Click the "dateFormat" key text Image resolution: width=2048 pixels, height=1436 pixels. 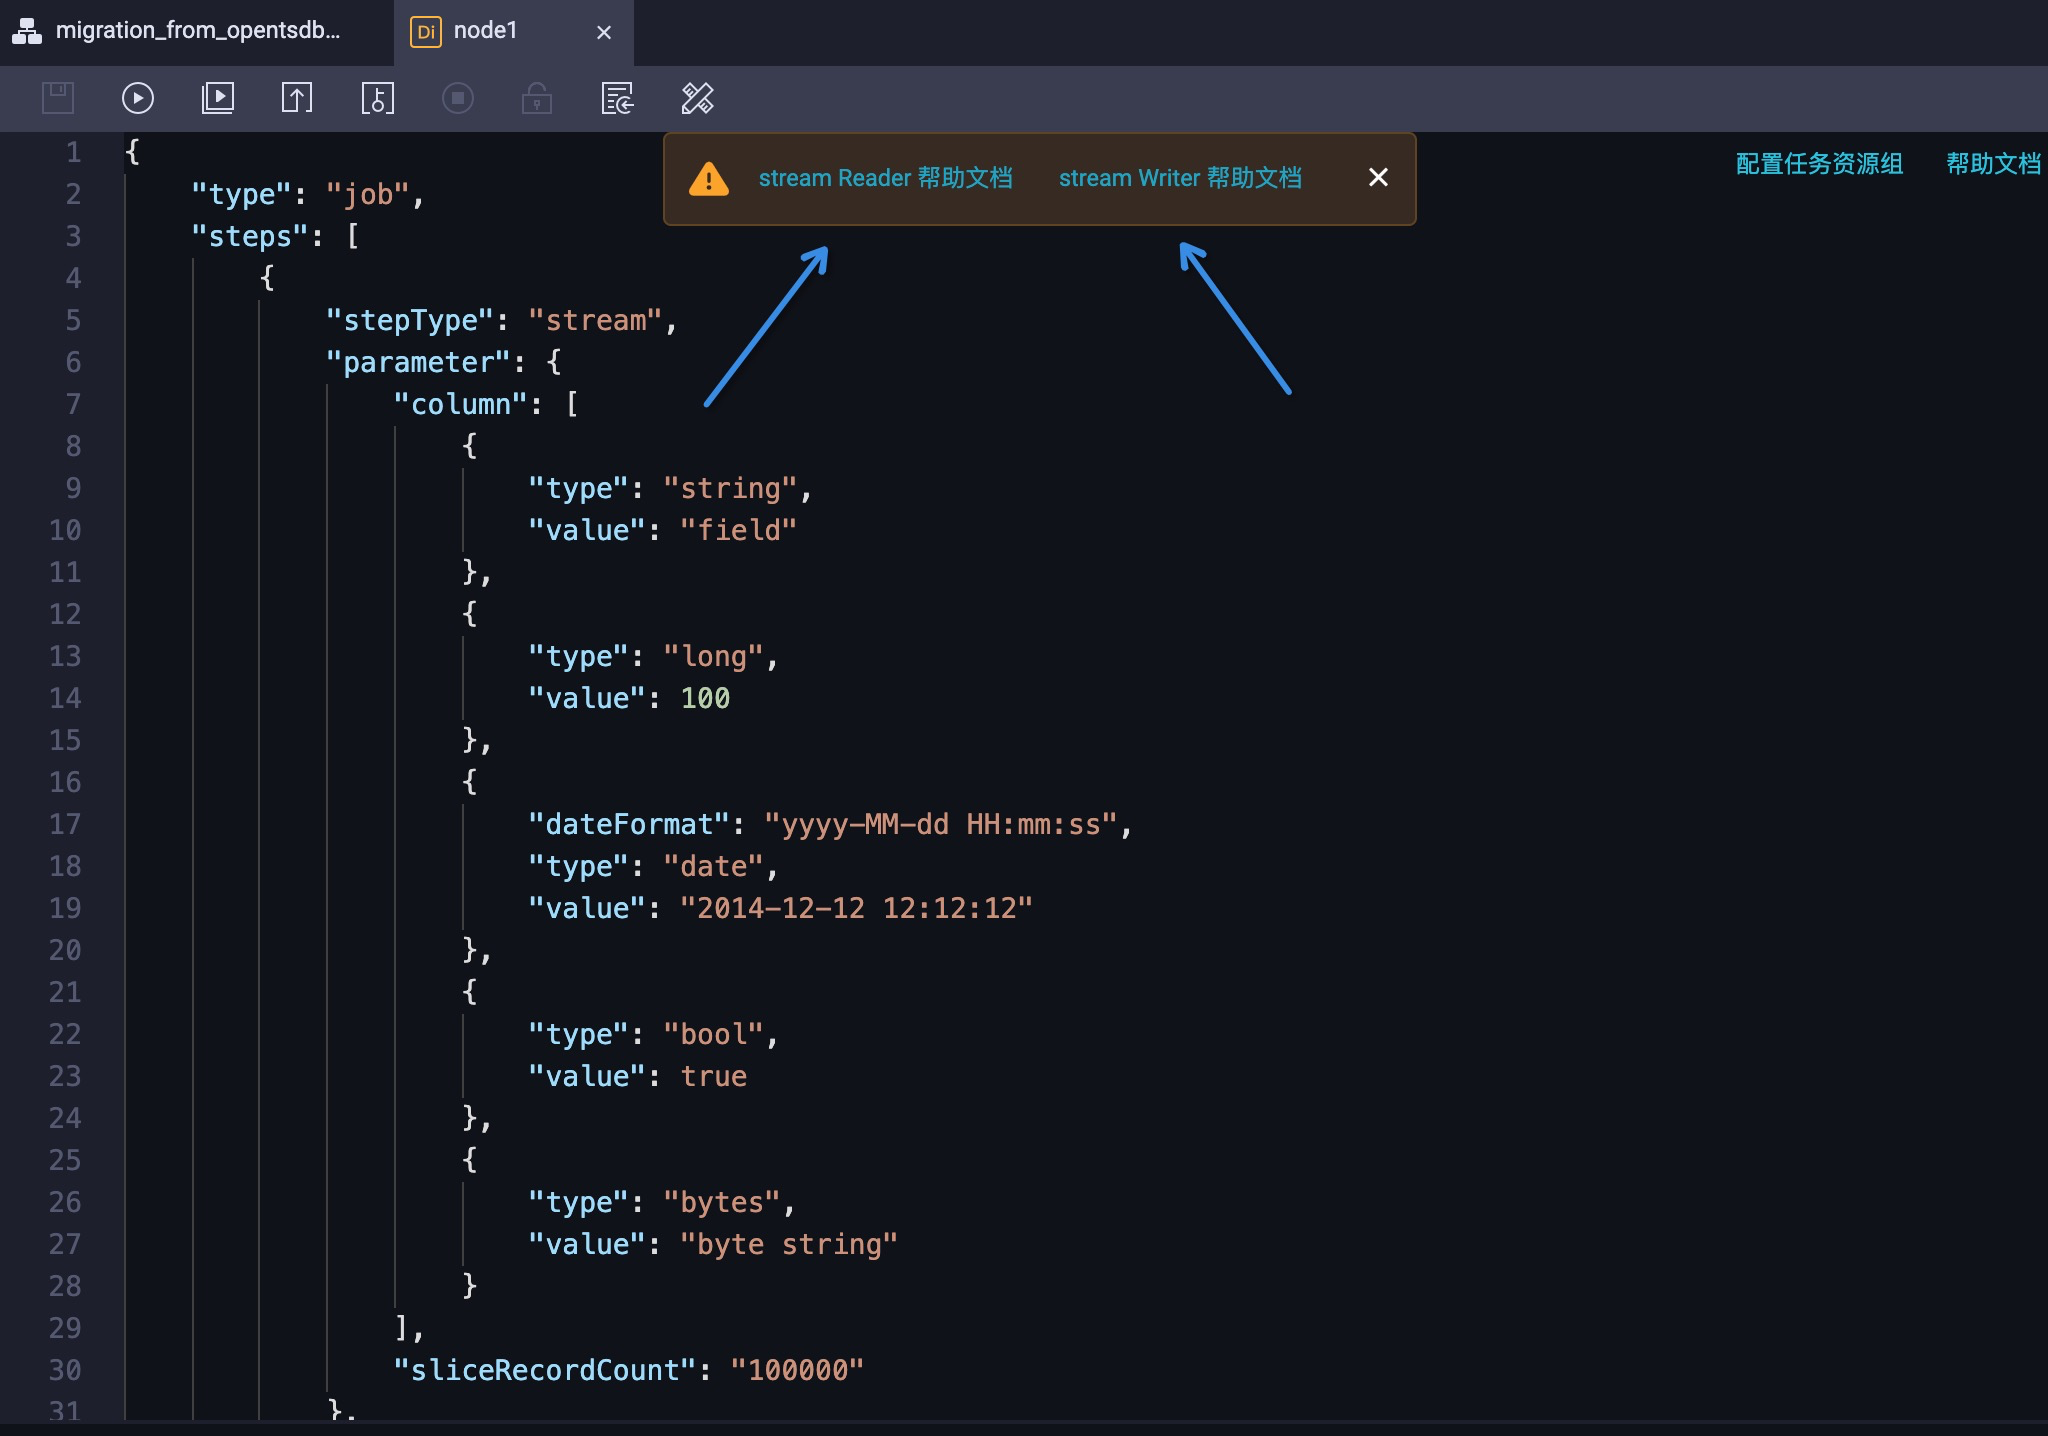[629, 824]
